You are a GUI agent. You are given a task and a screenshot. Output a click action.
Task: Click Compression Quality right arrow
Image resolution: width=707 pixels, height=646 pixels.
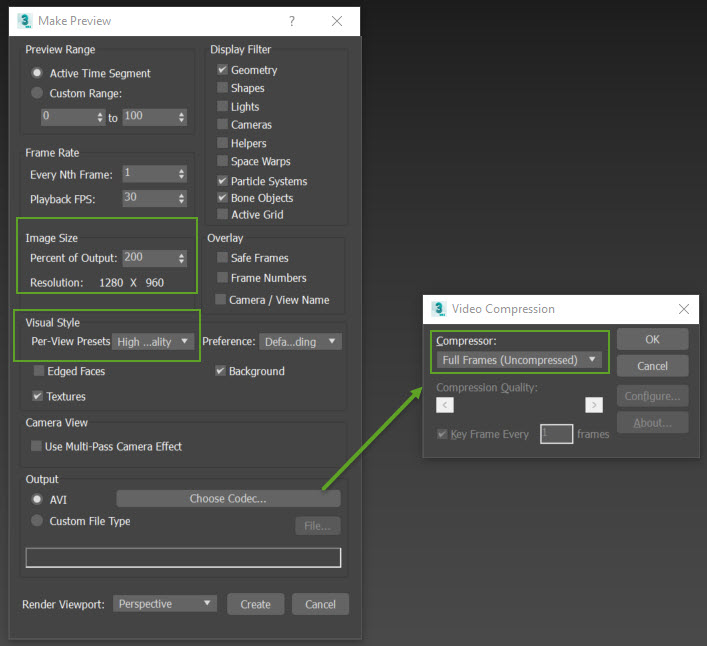coord(594,405)
